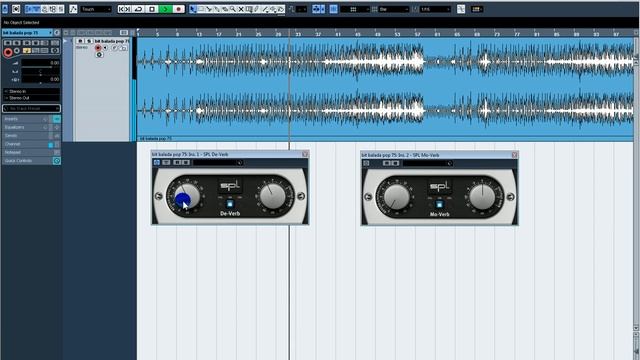Click the Lock icon in the track list
This screenshot has width=640, height=360.
(x=124, y=48)
